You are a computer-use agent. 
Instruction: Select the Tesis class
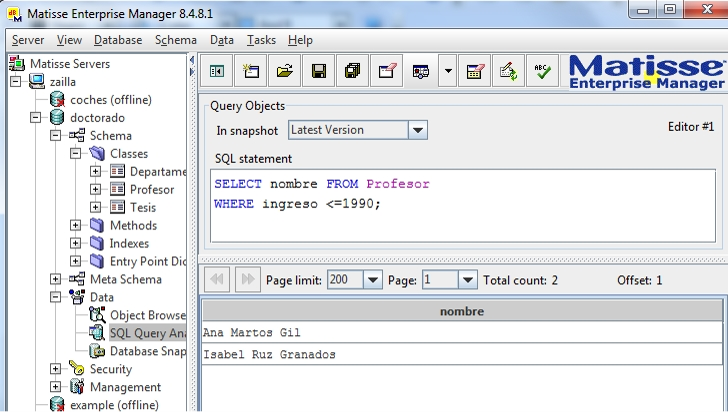coord(143,208)
